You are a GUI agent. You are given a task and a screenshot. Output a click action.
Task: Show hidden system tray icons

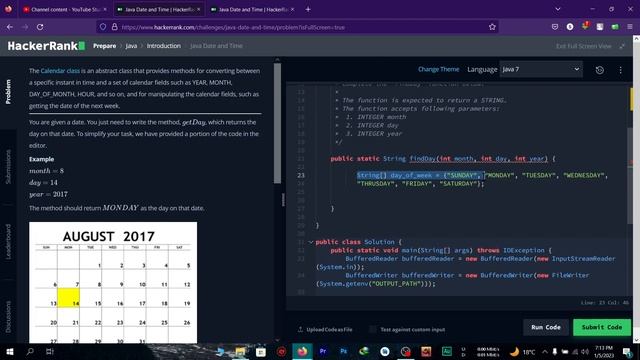point(545,351)
